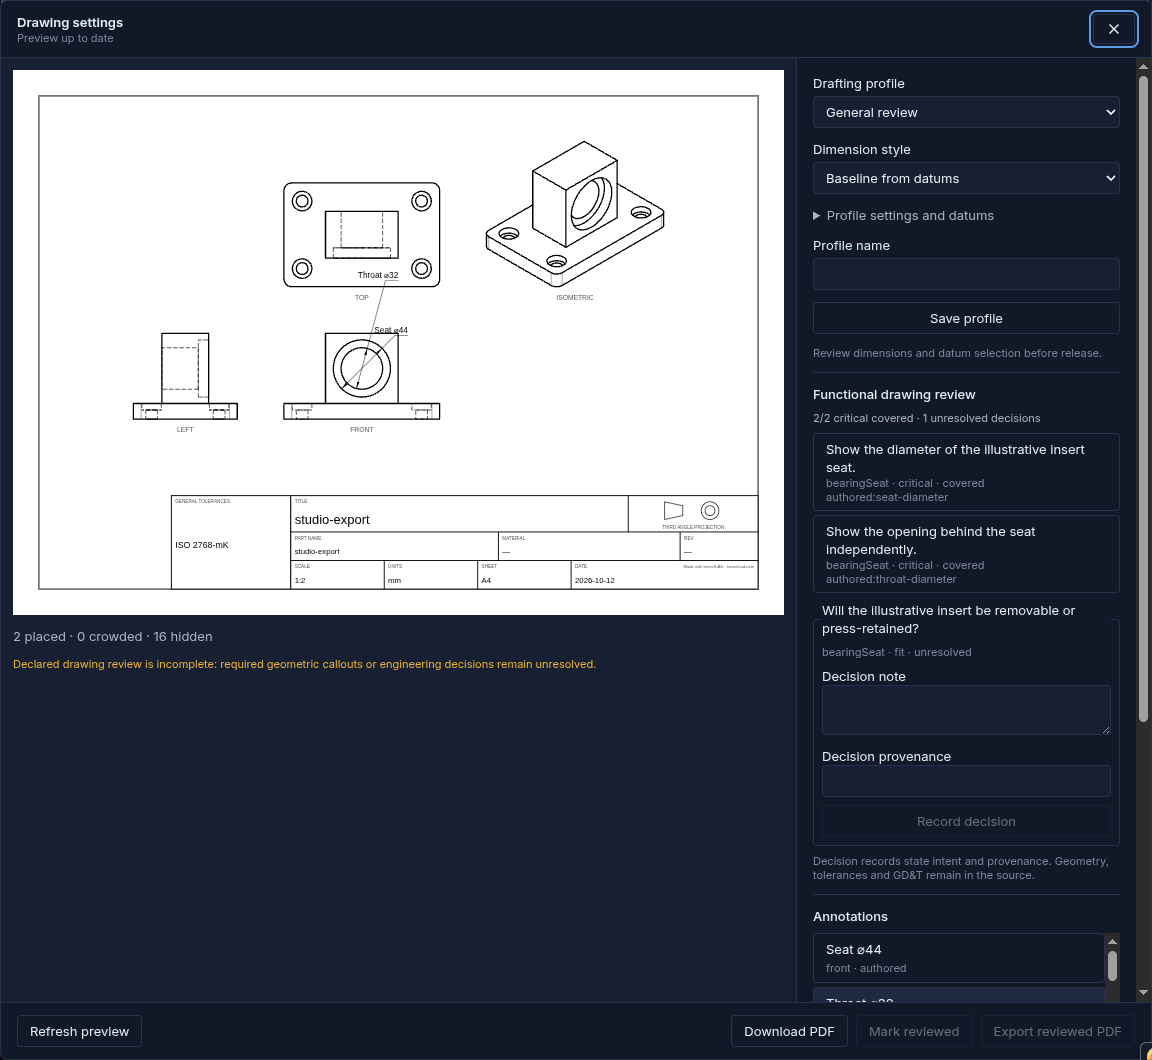Click the Annotations list scrollbar thumb
1152x1060 pixels.
coord(1112,965)
